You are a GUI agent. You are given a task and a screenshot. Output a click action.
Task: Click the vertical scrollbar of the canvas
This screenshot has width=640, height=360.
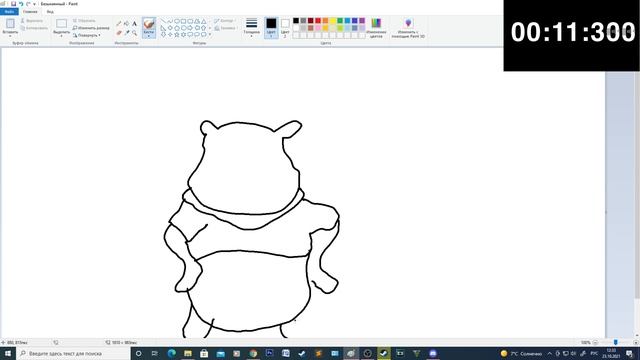pos(638,184)
